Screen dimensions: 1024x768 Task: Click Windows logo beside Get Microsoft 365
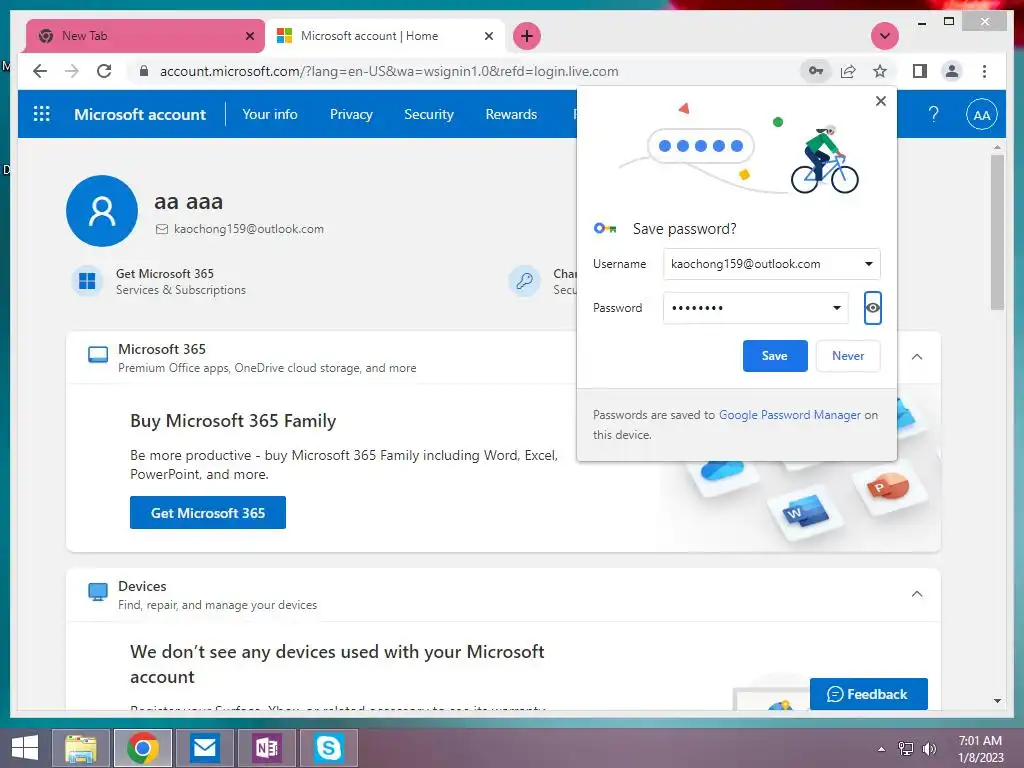[87, 281]
